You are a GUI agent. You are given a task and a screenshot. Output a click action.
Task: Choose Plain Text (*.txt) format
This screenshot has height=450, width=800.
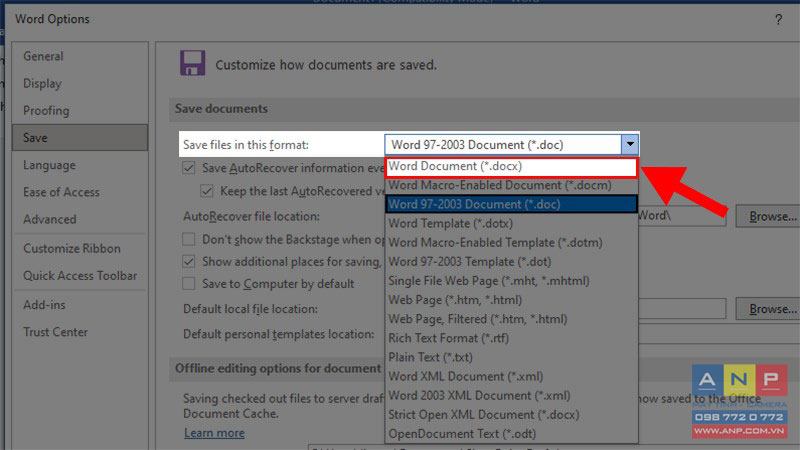pos(512,357)
